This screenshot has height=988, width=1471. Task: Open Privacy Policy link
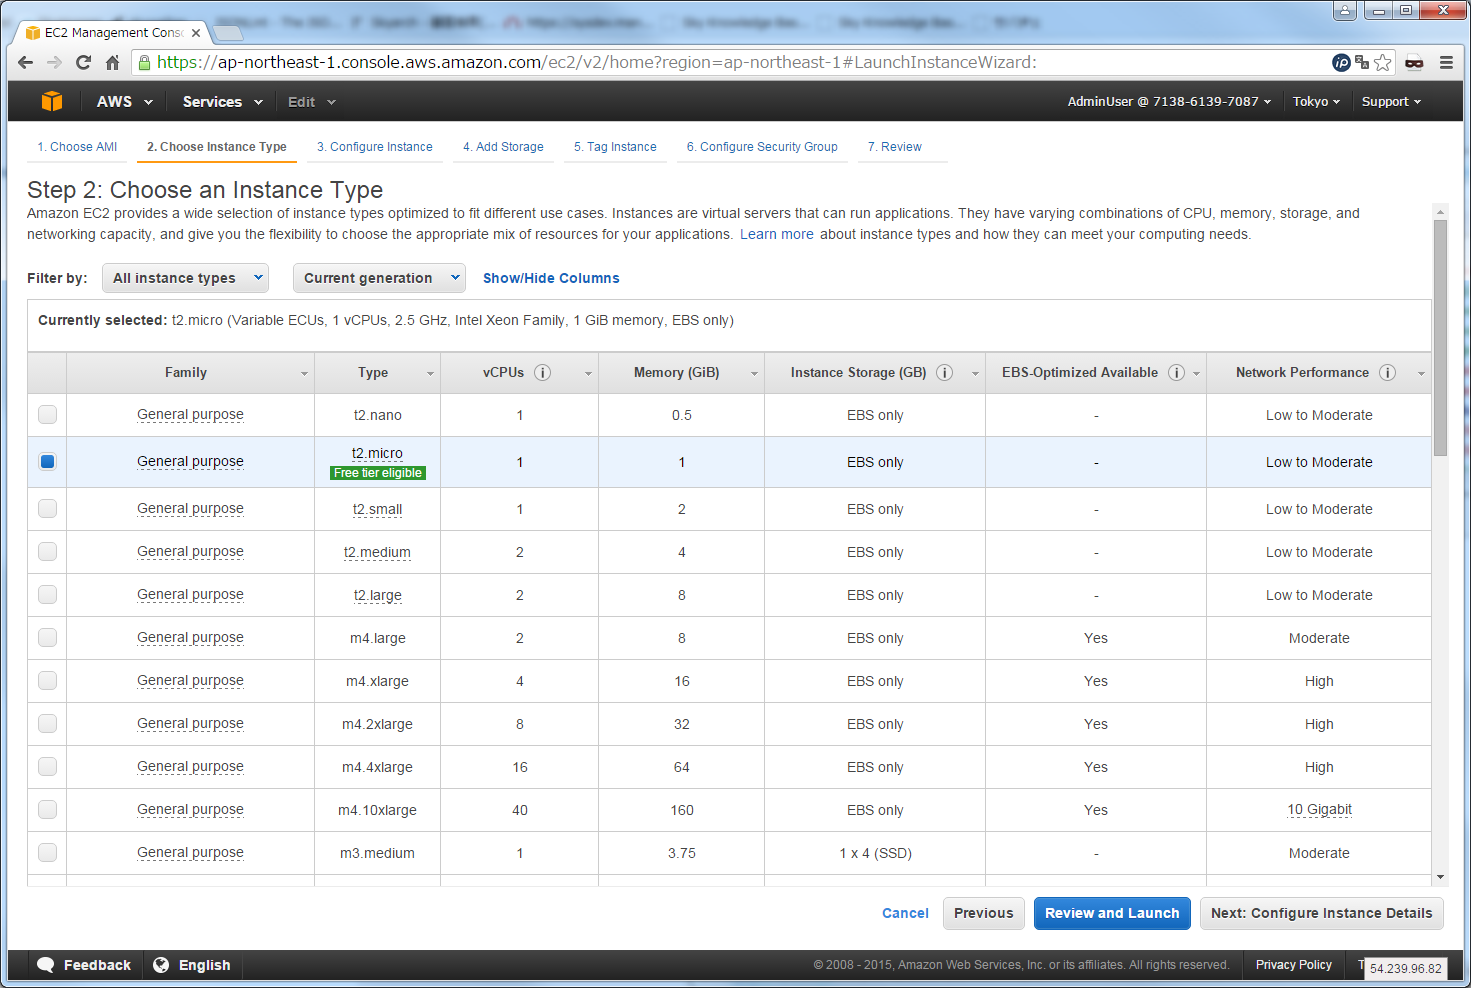coord(1293,965)
